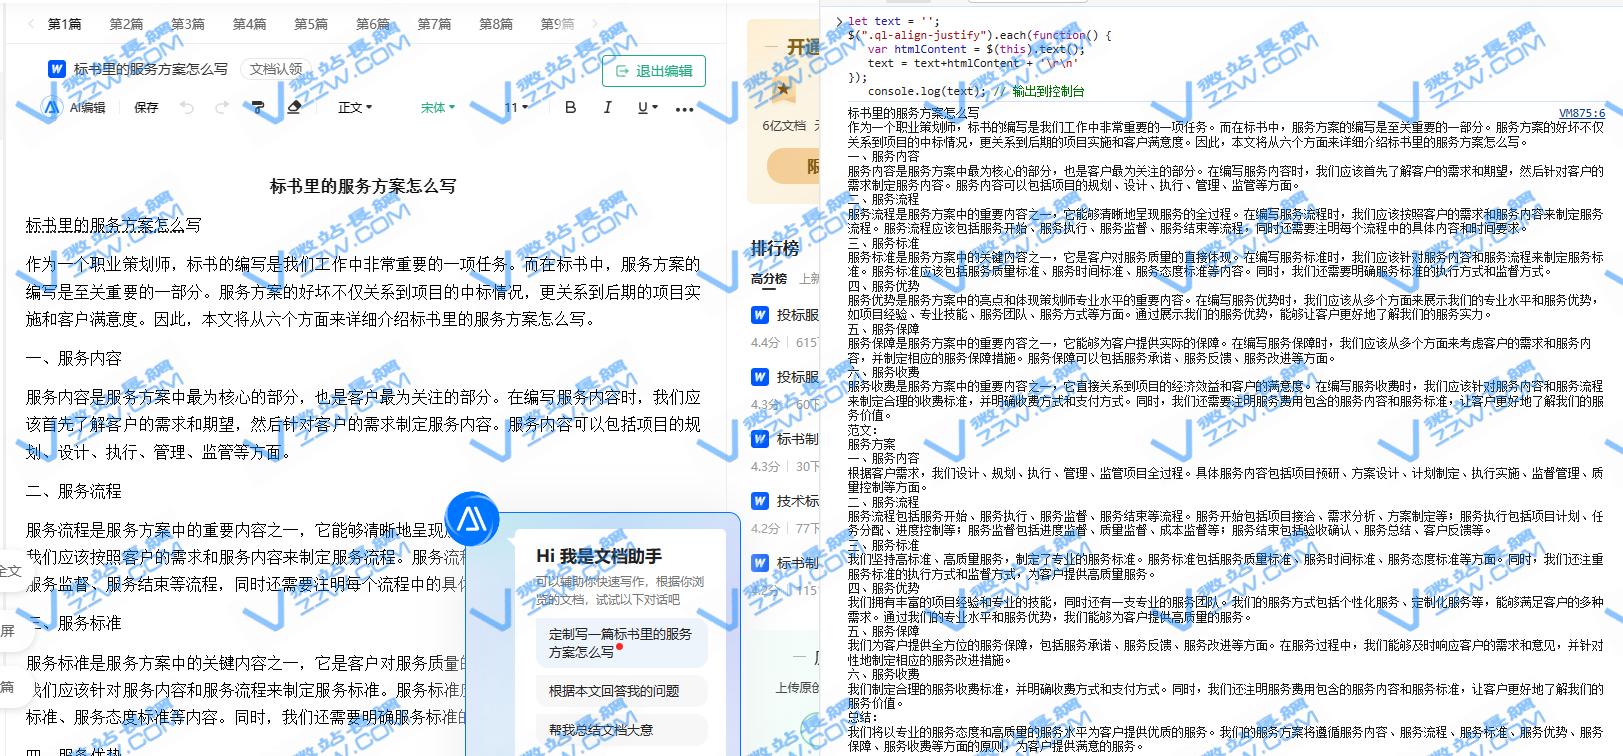The height and width of the screenshot is (756, 1623).
Task: Click the 保存 save button
Action: (x=146, y=107)
